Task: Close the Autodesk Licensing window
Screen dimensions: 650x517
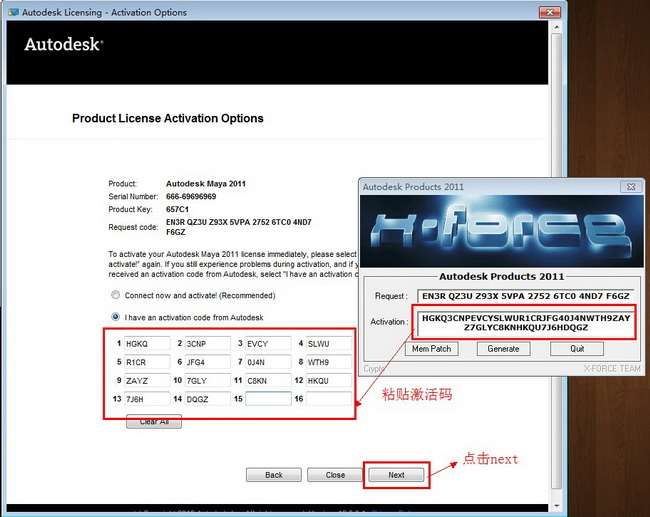Action: [x=550, y=12]
